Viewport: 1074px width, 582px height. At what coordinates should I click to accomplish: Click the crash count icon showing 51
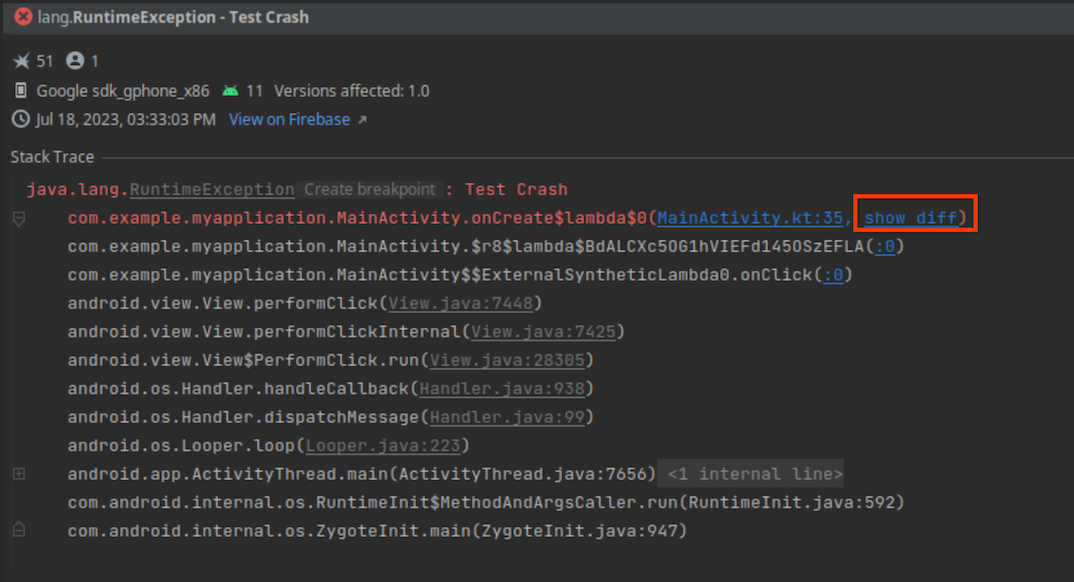(x=22, y=59)
